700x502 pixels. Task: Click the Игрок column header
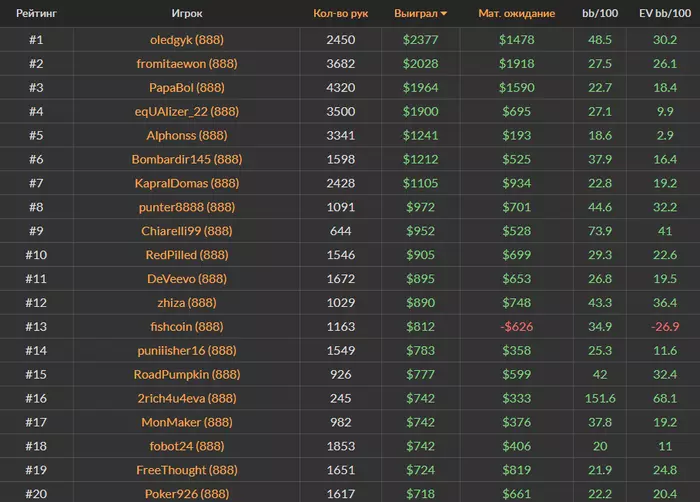[187, 13]
